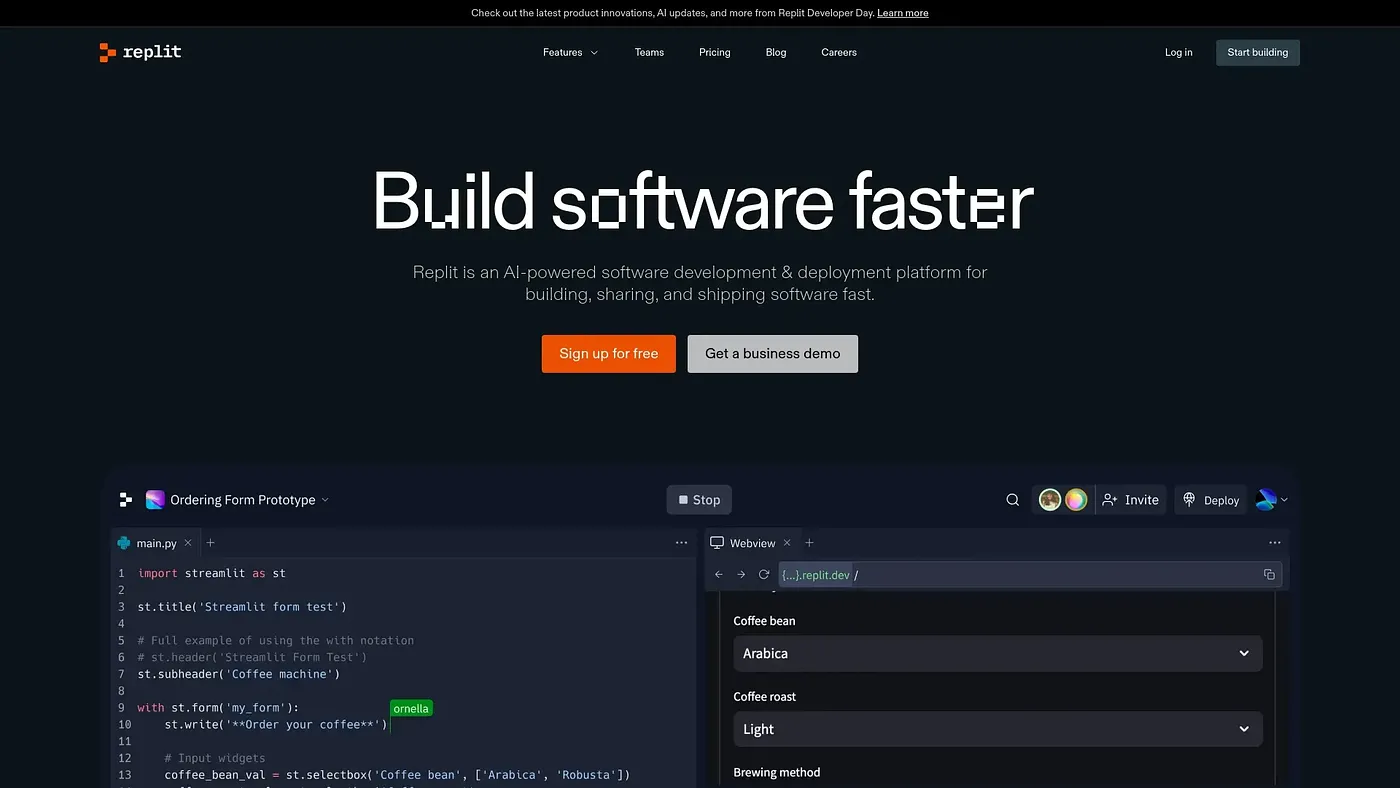Stop the running program
The image size is (1400, 788).
pyautogui.click(x=699, y=500)
